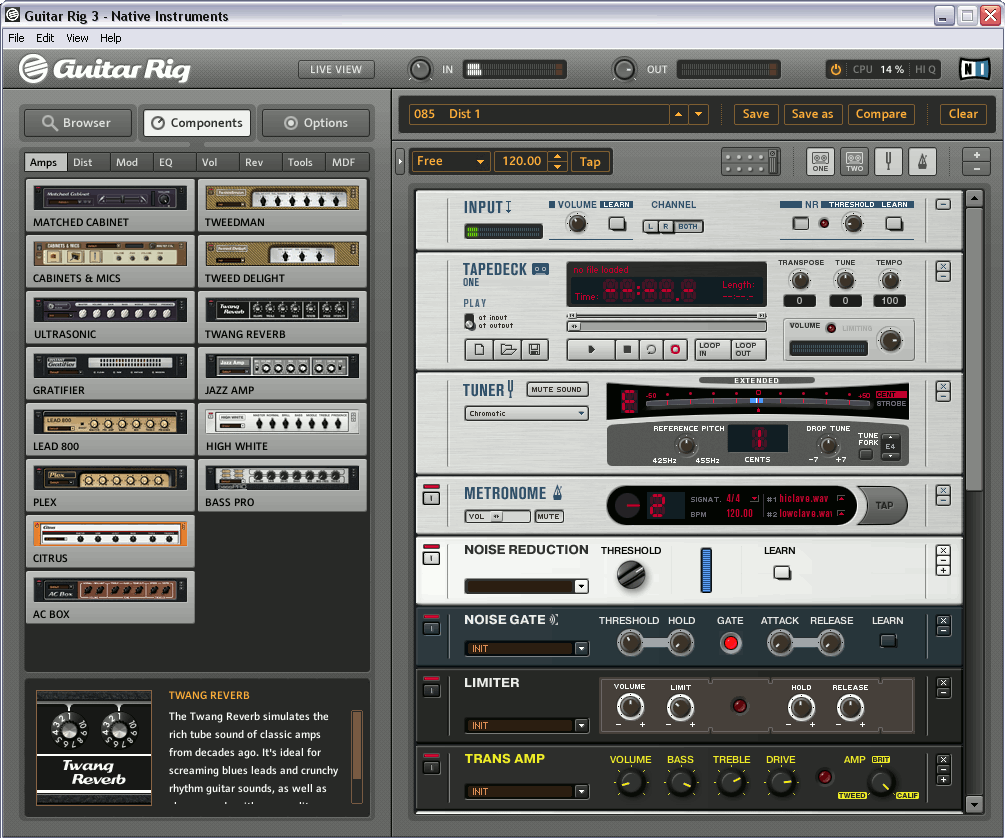Image resolution: width=1005 pixels, height=838 pixels.
Task: Mute the Metronome
Action: click(x=549, y=516)
